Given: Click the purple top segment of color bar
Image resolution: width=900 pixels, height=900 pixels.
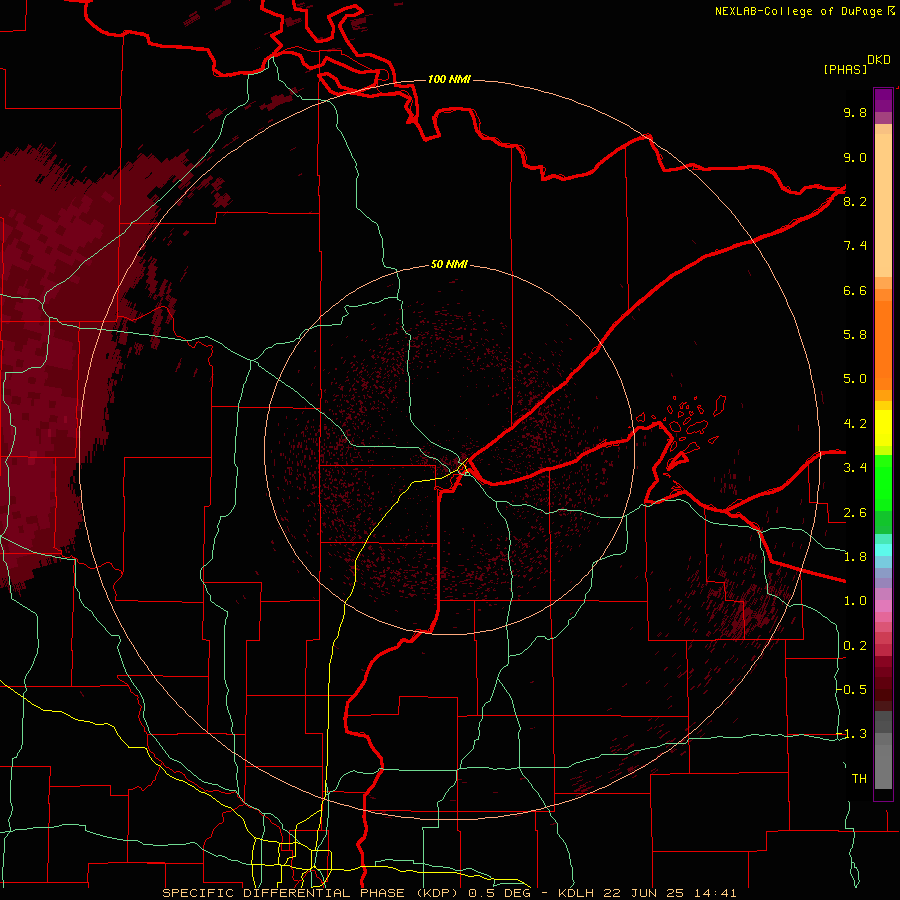Looking at the screenshot, I should click(883, 100).
